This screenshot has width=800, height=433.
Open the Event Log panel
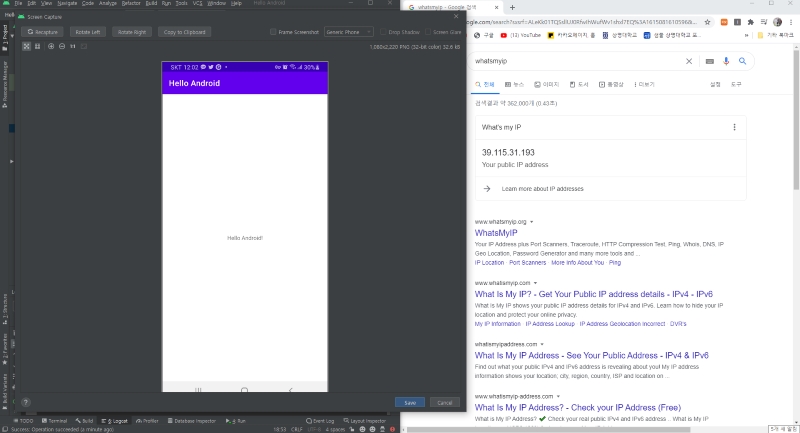pyautogui.click(x=320, y=421)
